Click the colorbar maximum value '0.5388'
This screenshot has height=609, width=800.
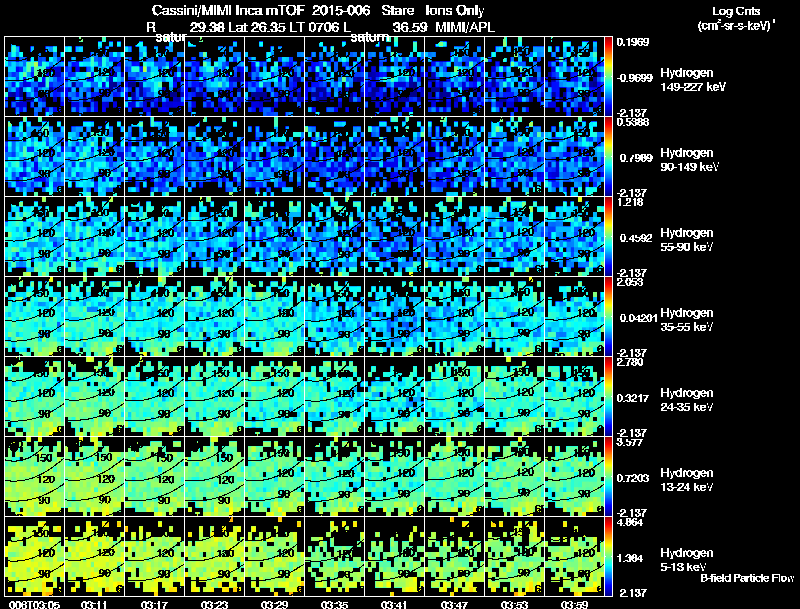tap(633, 122)
